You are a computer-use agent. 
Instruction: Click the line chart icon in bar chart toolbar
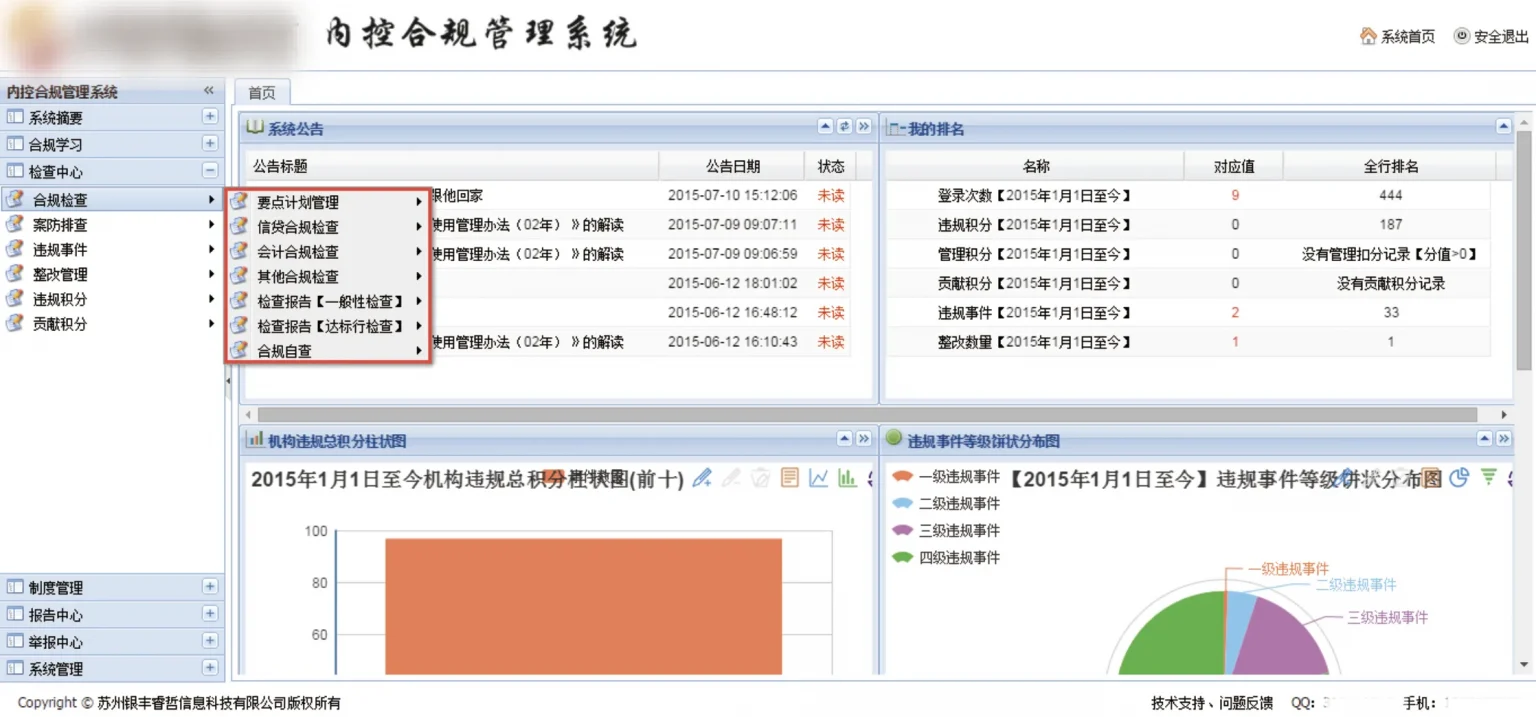[818, 478]
